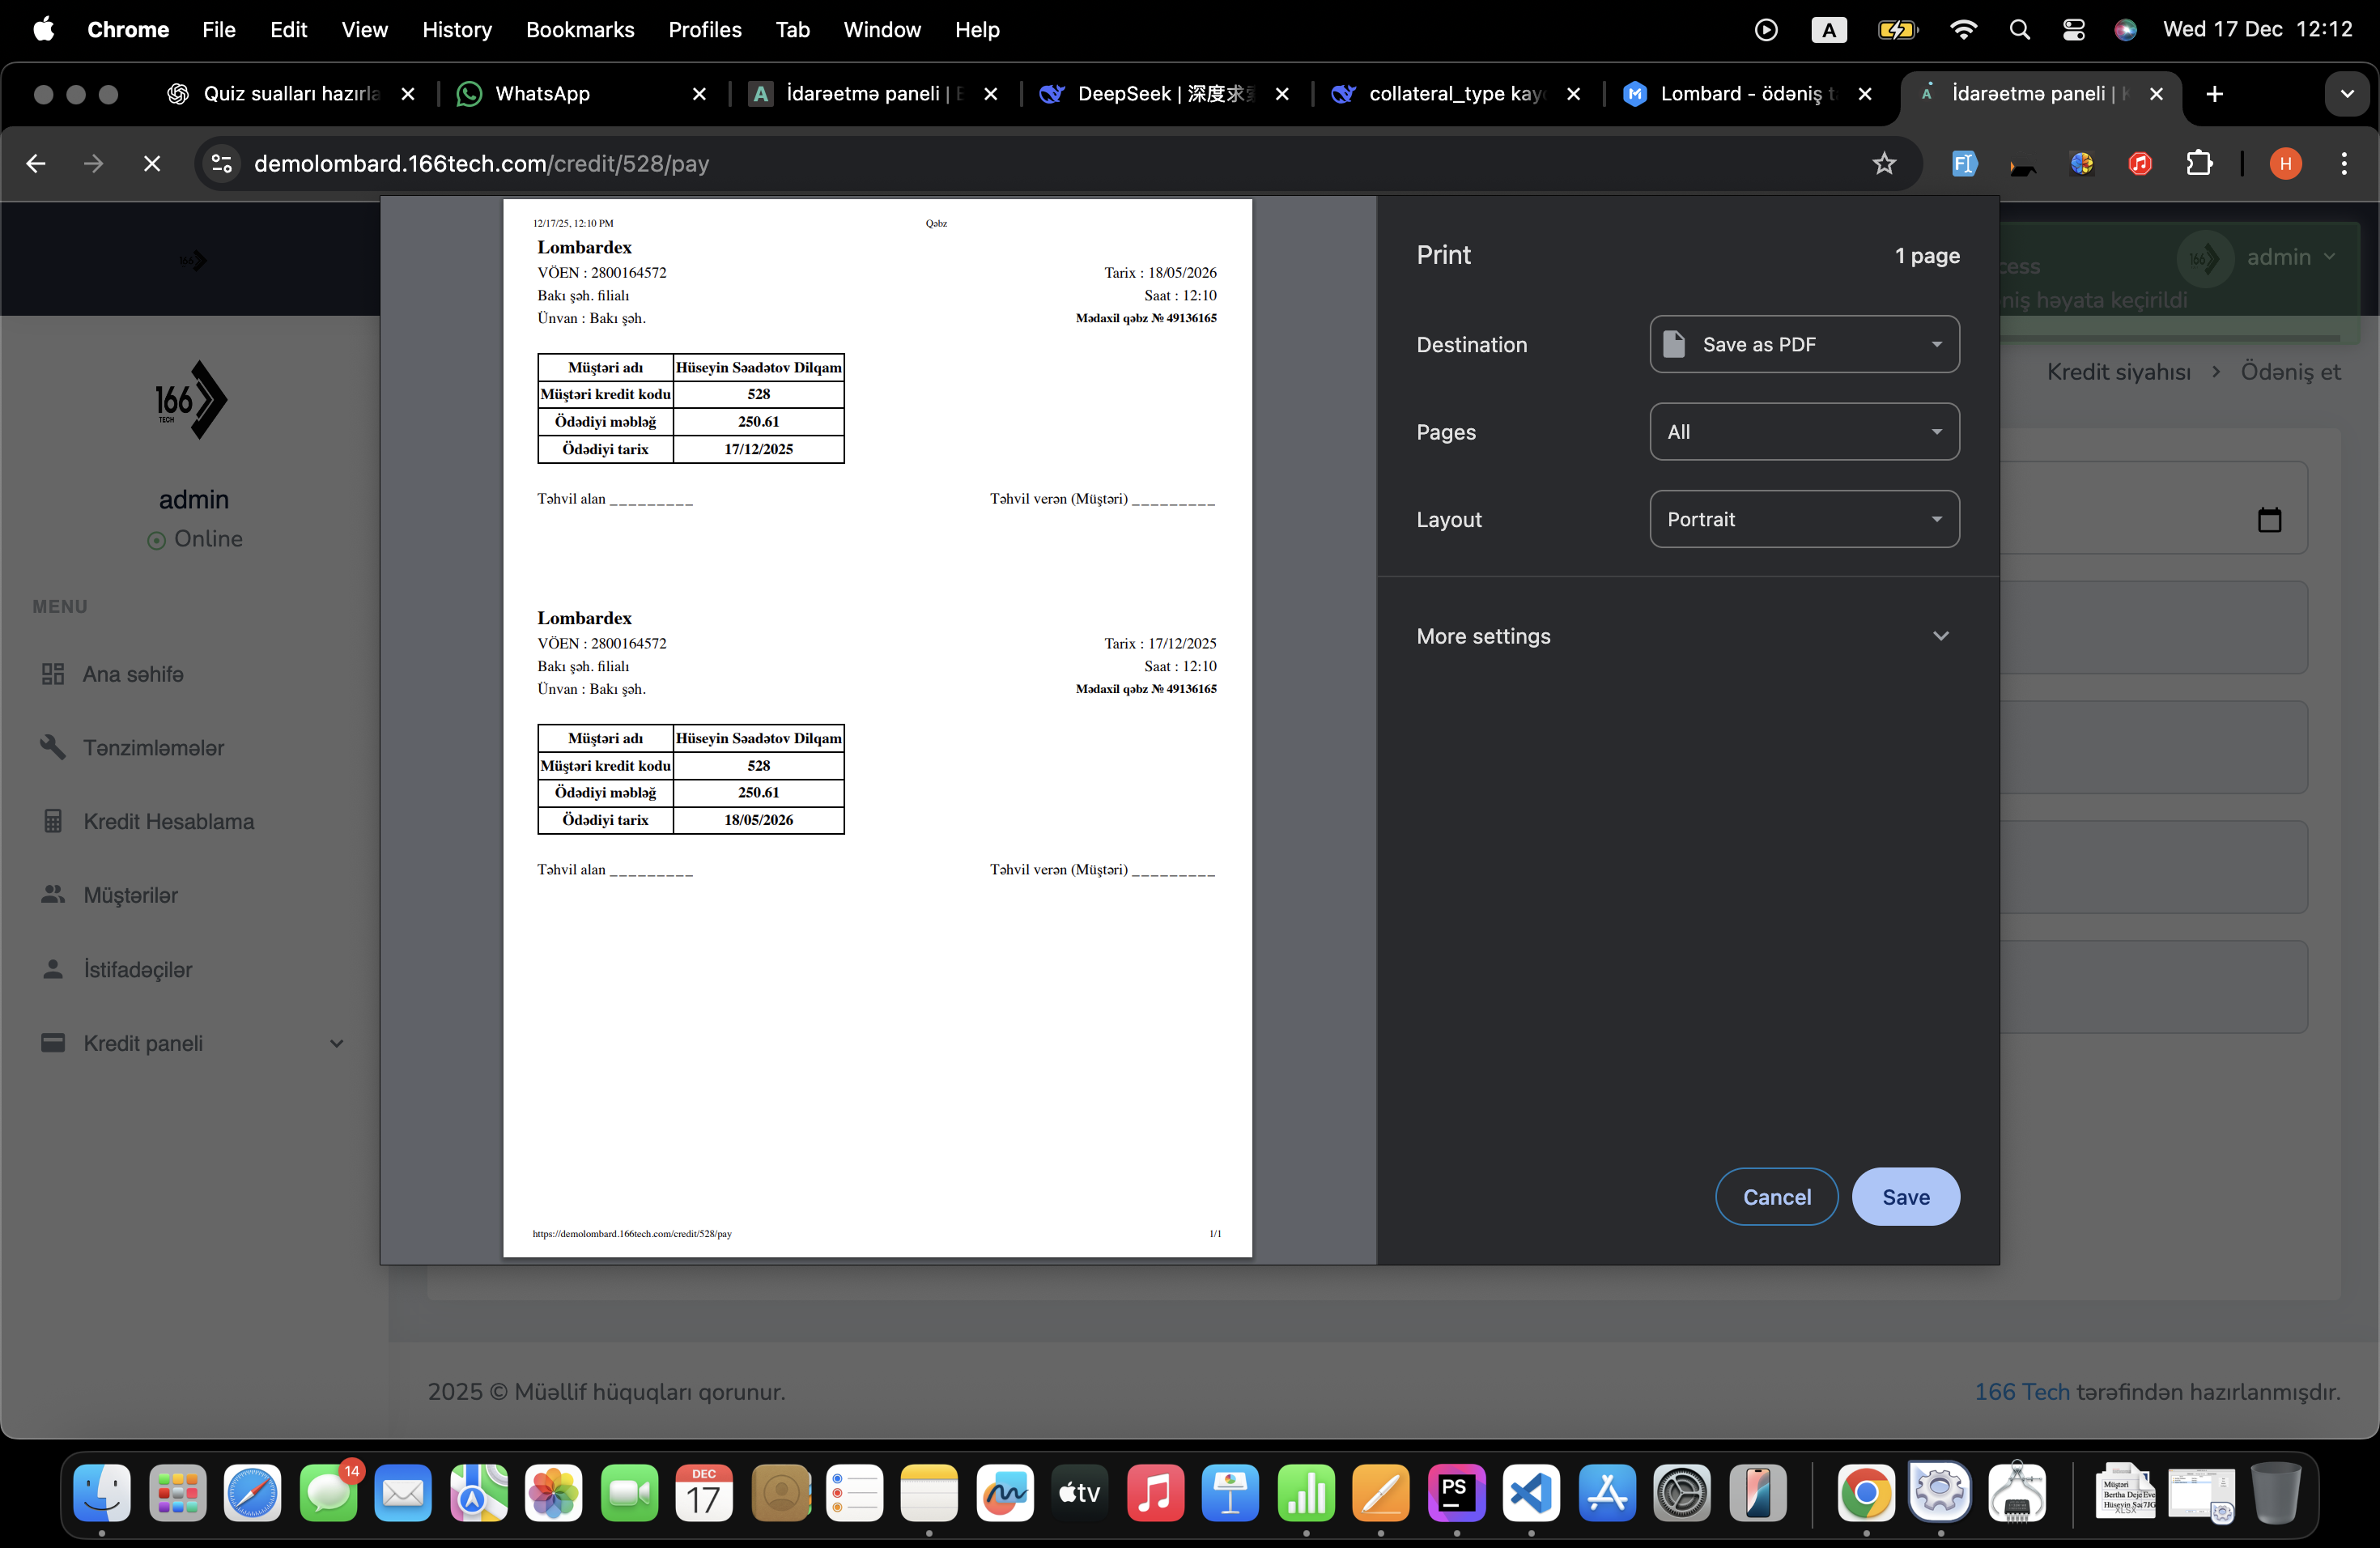
Task: Click the Save button
Action: click(1905, 1197)
